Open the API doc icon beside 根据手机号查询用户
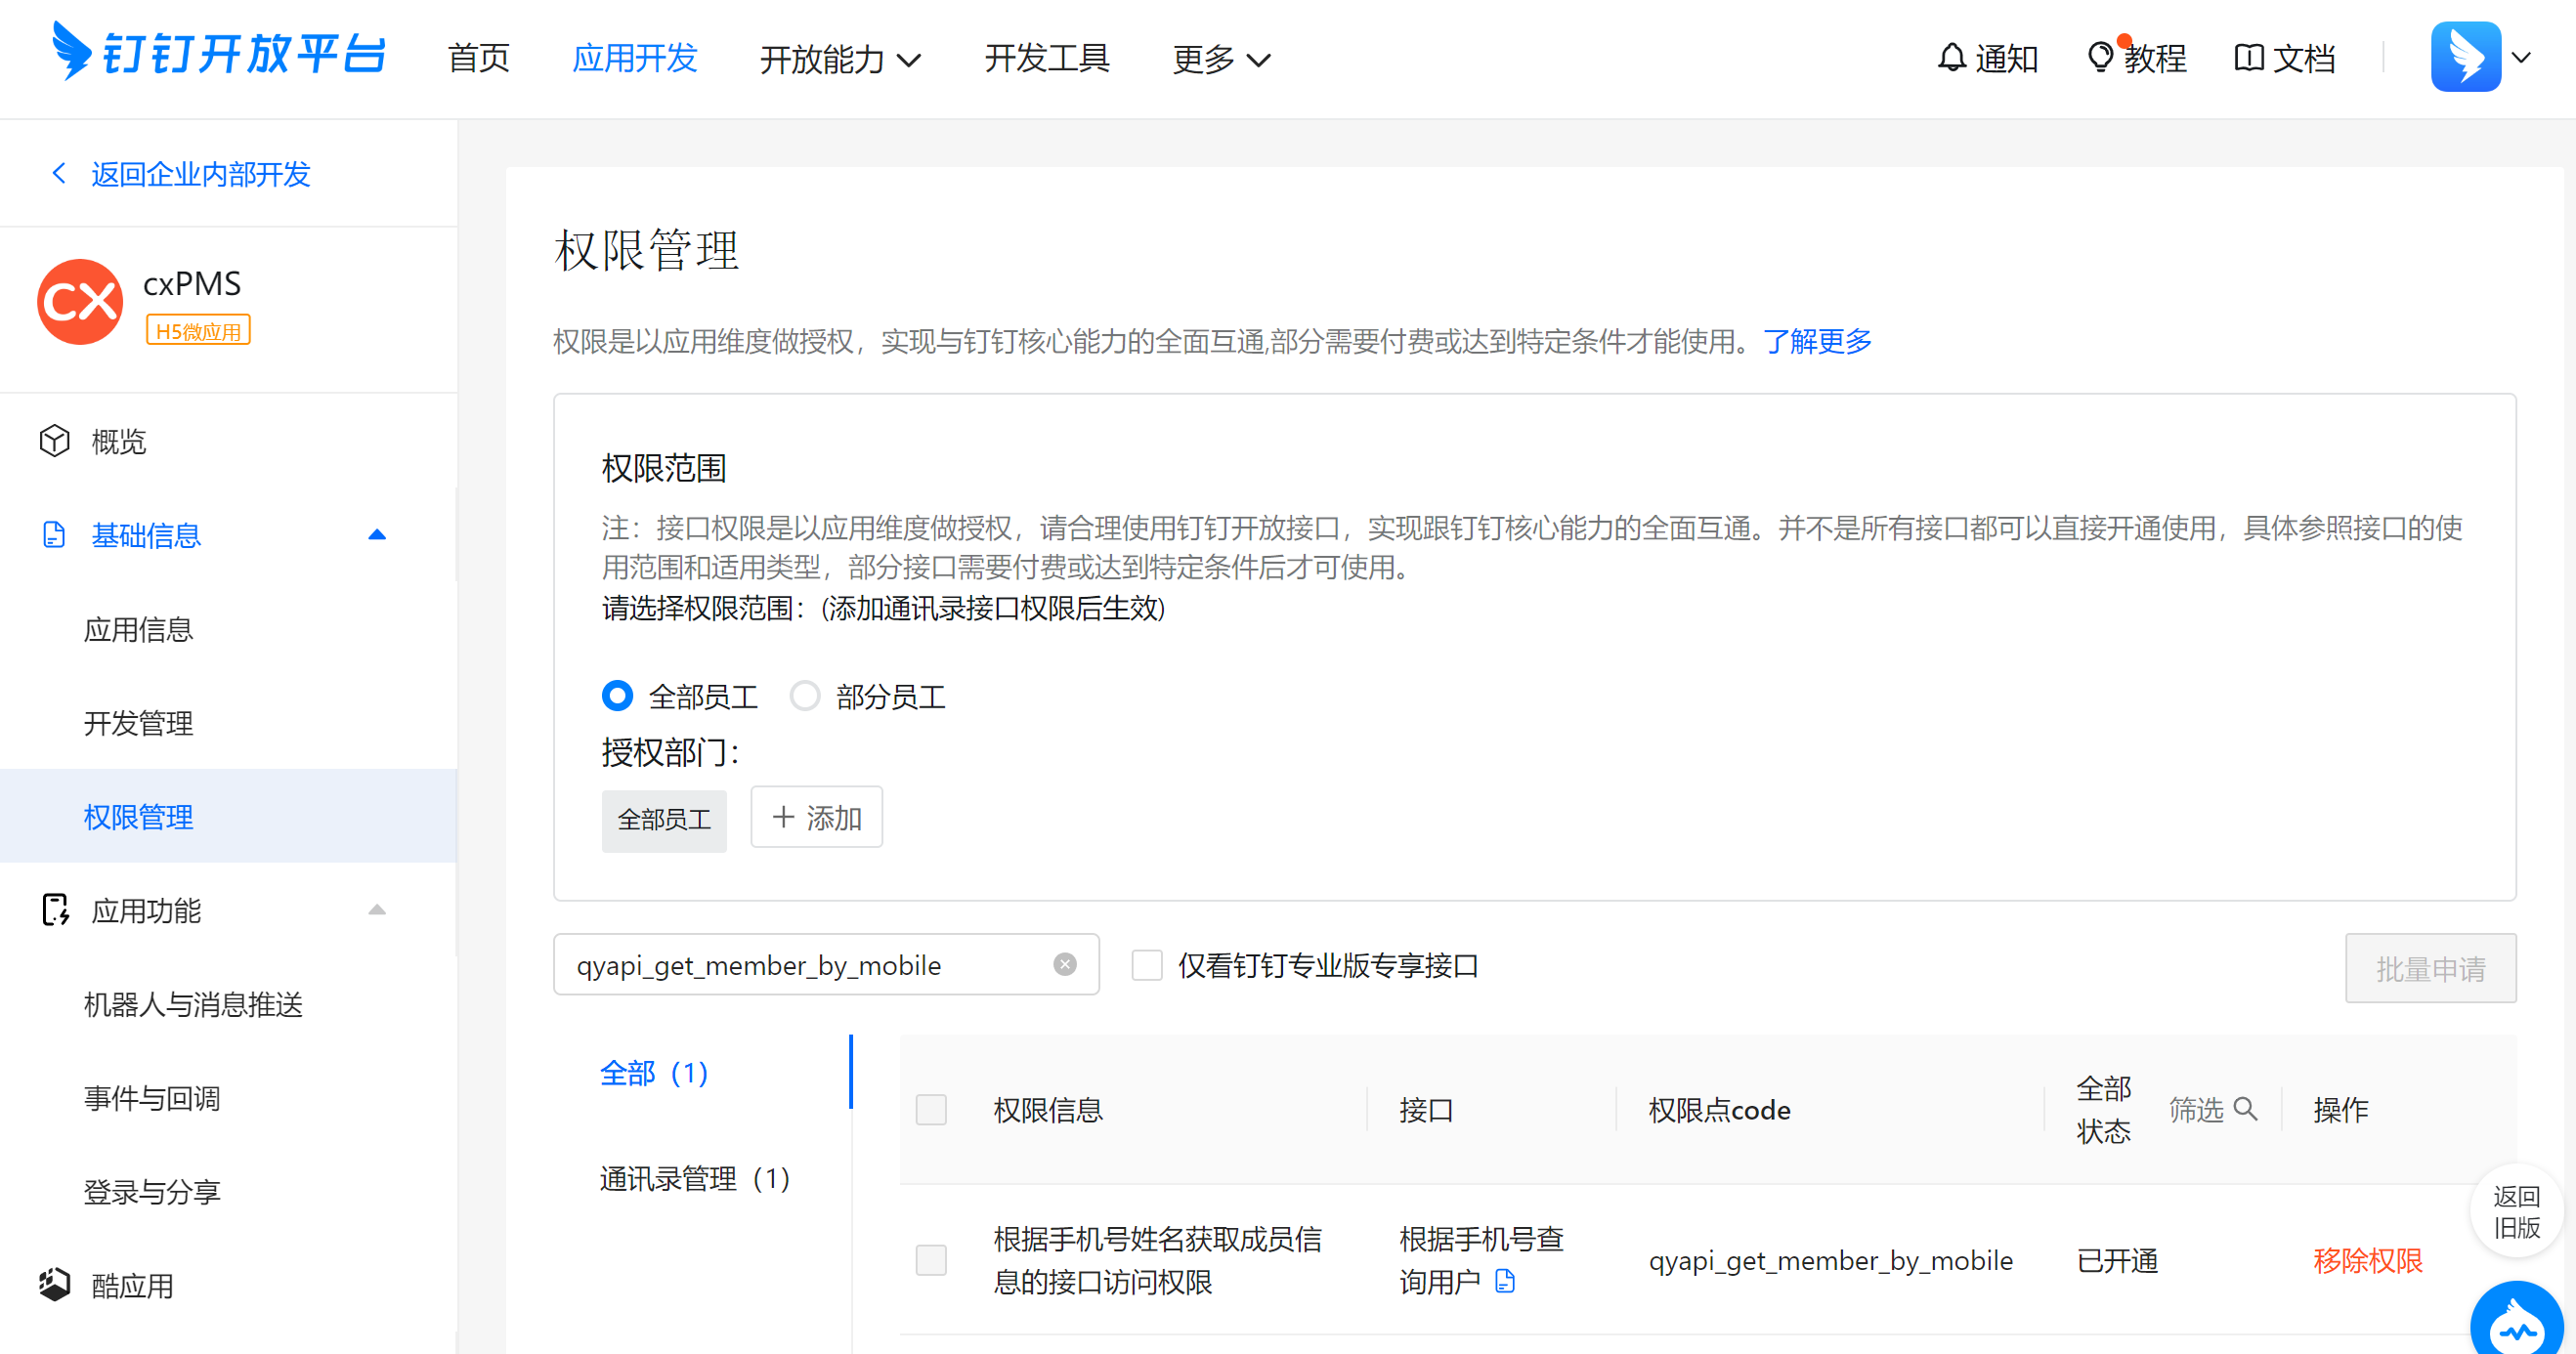This screenshot has width=2576, height=1354. click(1505, 1281)
